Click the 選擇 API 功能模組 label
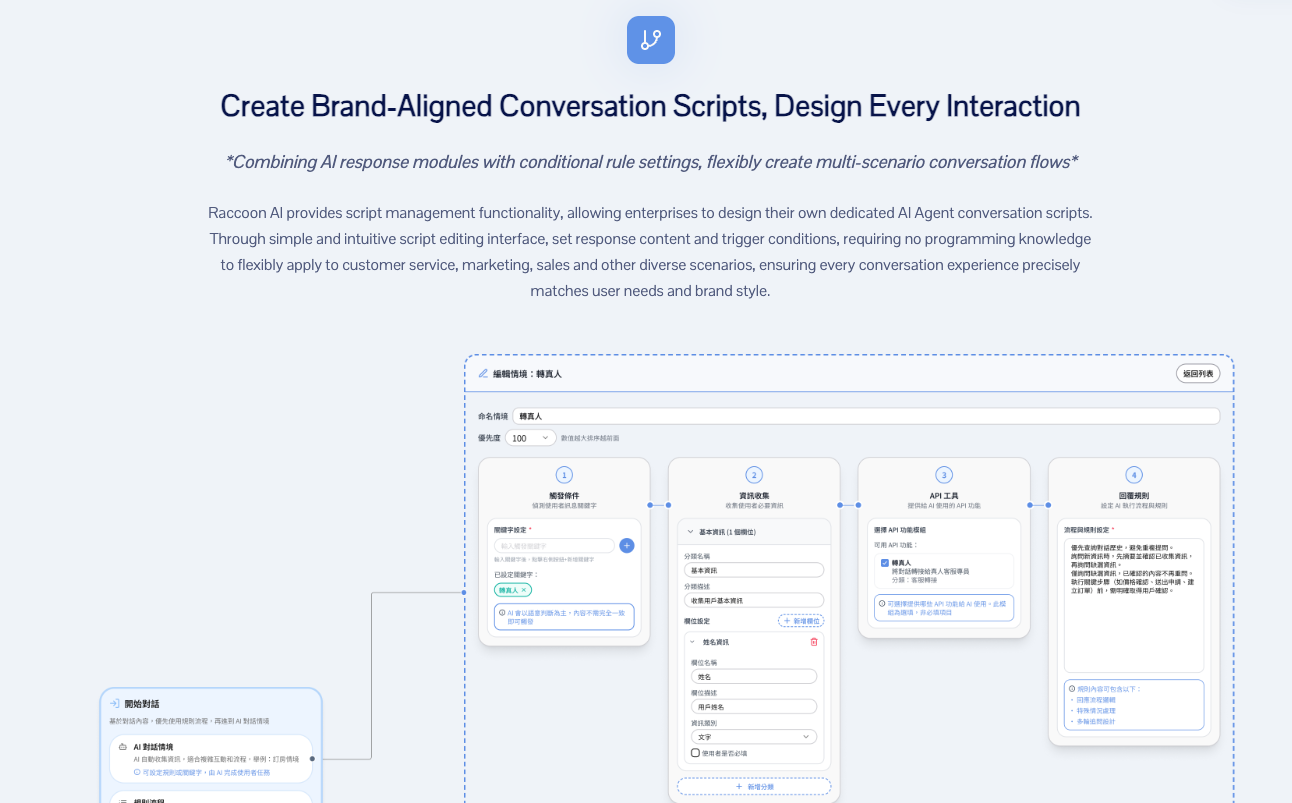Screen dimensions: 1292x803 click(x=899, y=528)
